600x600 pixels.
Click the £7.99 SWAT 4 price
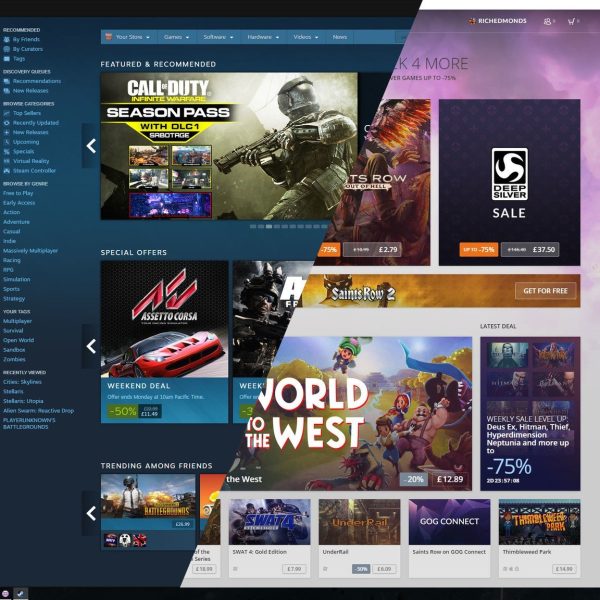(294, 569)
